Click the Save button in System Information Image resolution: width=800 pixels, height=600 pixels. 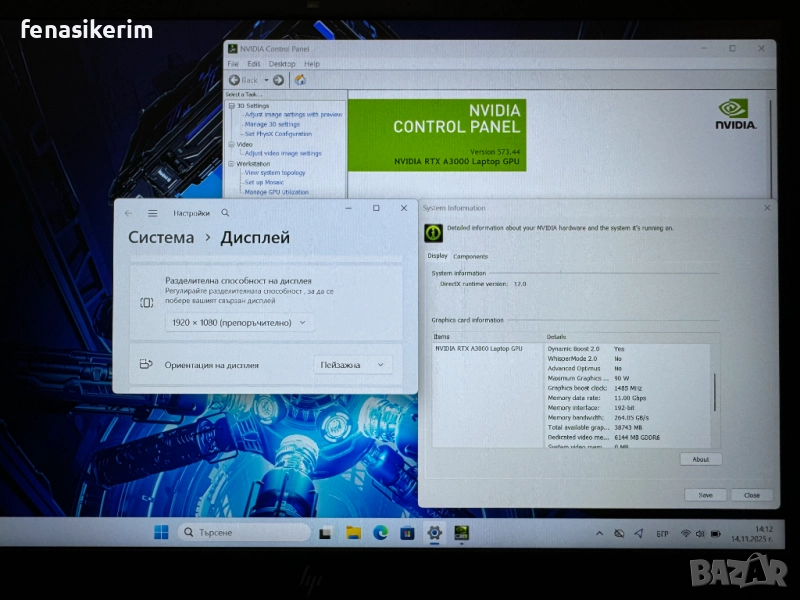pyautogui.click(x=705, y=495)
